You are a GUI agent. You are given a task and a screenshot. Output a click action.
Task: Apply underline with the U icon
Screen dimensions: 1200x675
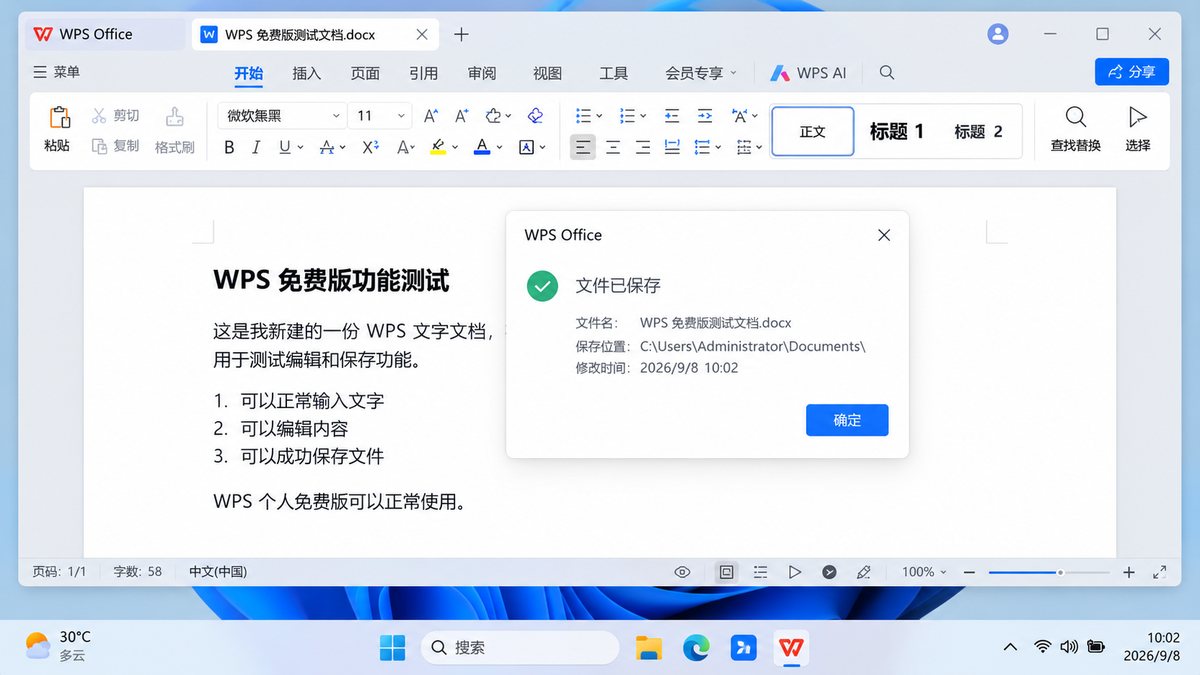tap(285, 147)
